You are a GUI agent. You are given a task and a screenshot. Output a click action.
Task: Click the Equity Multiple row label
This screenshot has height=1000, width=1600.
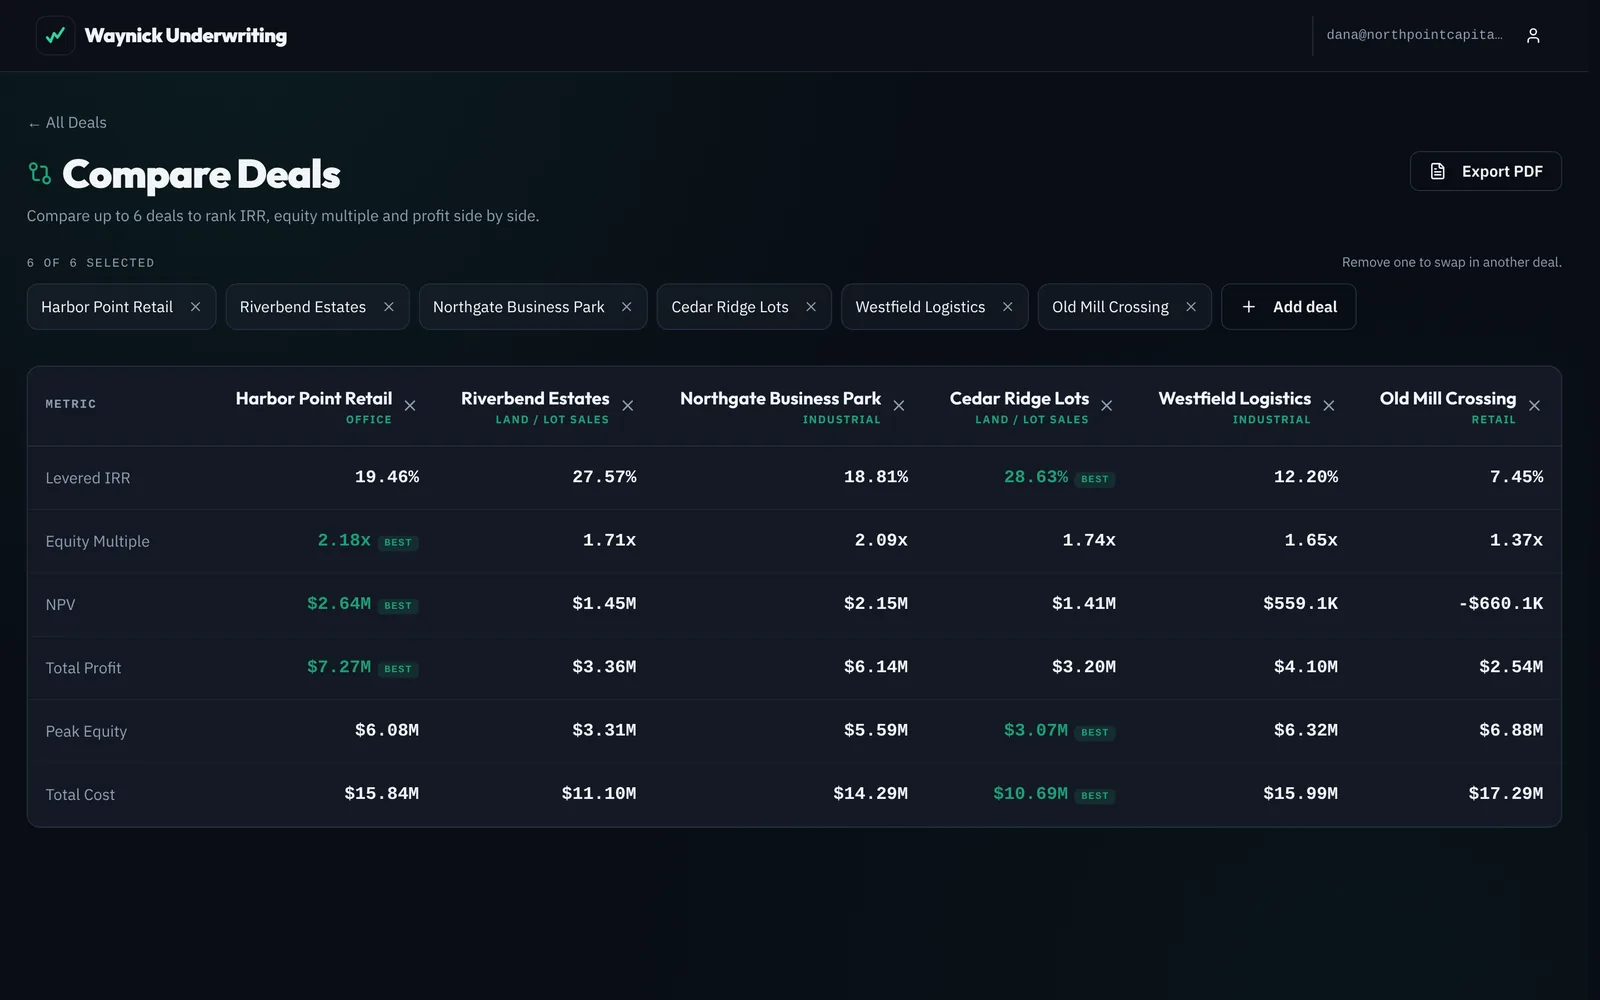97,541
